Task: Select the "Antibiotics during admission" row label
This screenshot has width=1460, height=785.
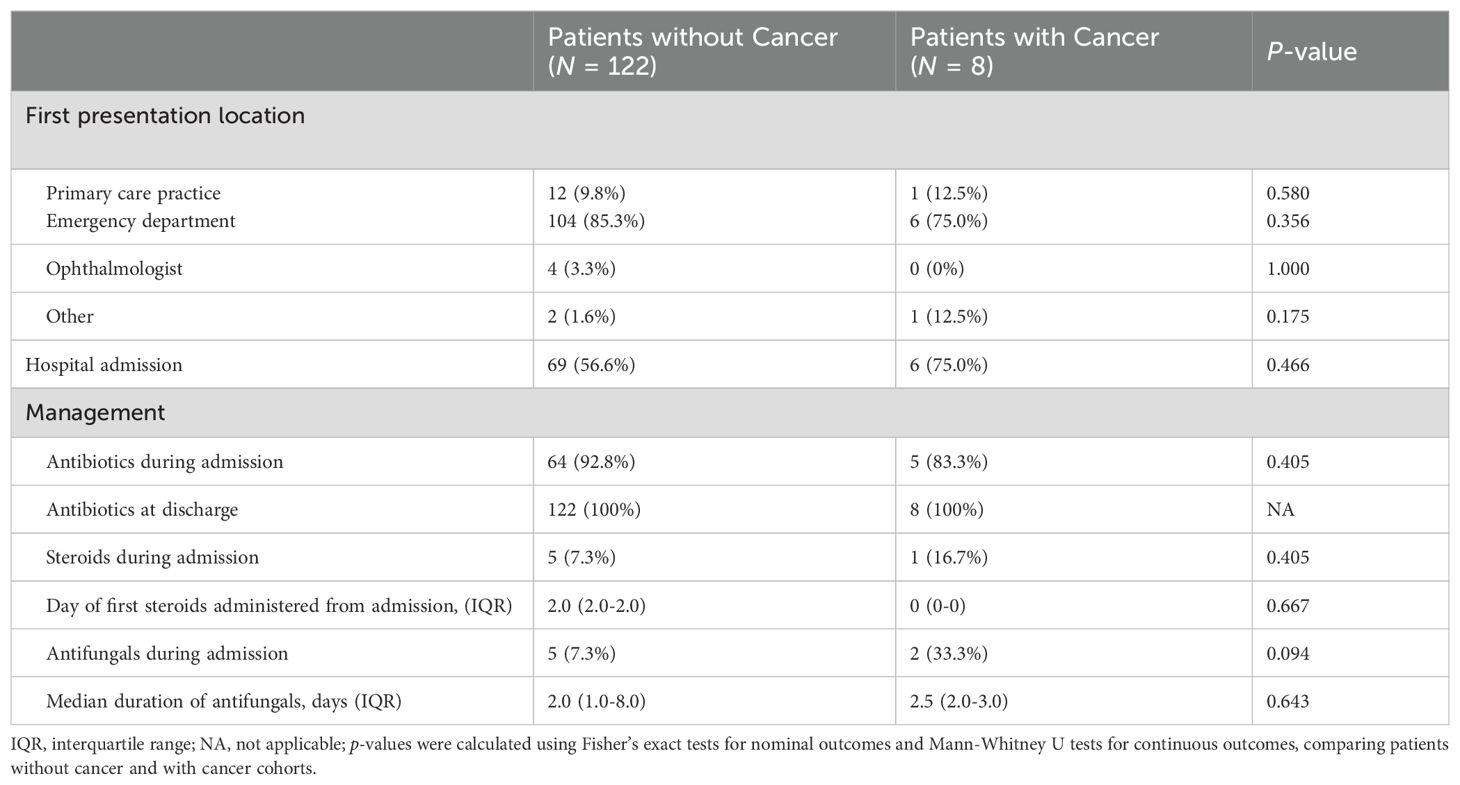Action: point(164,461)
